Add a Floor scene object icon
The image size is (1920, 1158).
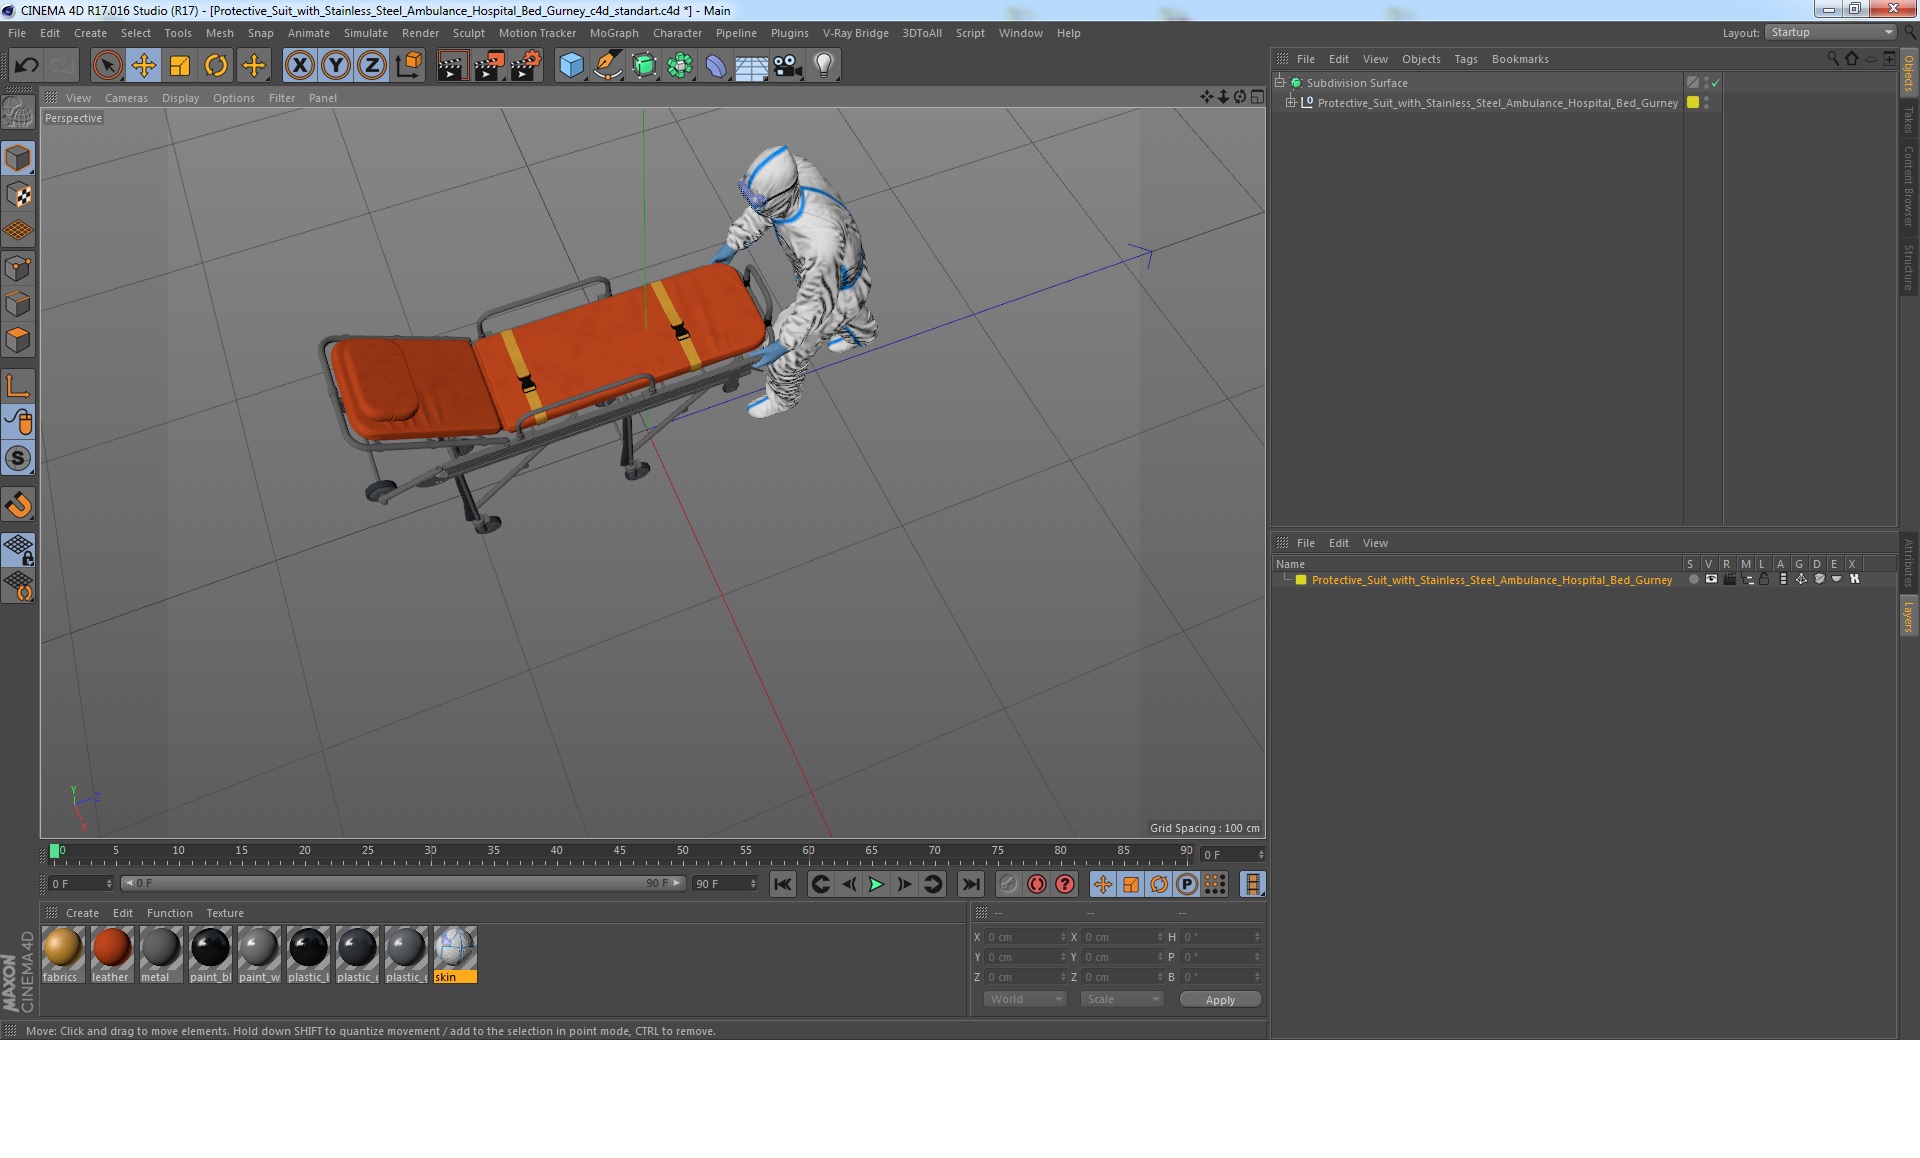tap(751, 66)
